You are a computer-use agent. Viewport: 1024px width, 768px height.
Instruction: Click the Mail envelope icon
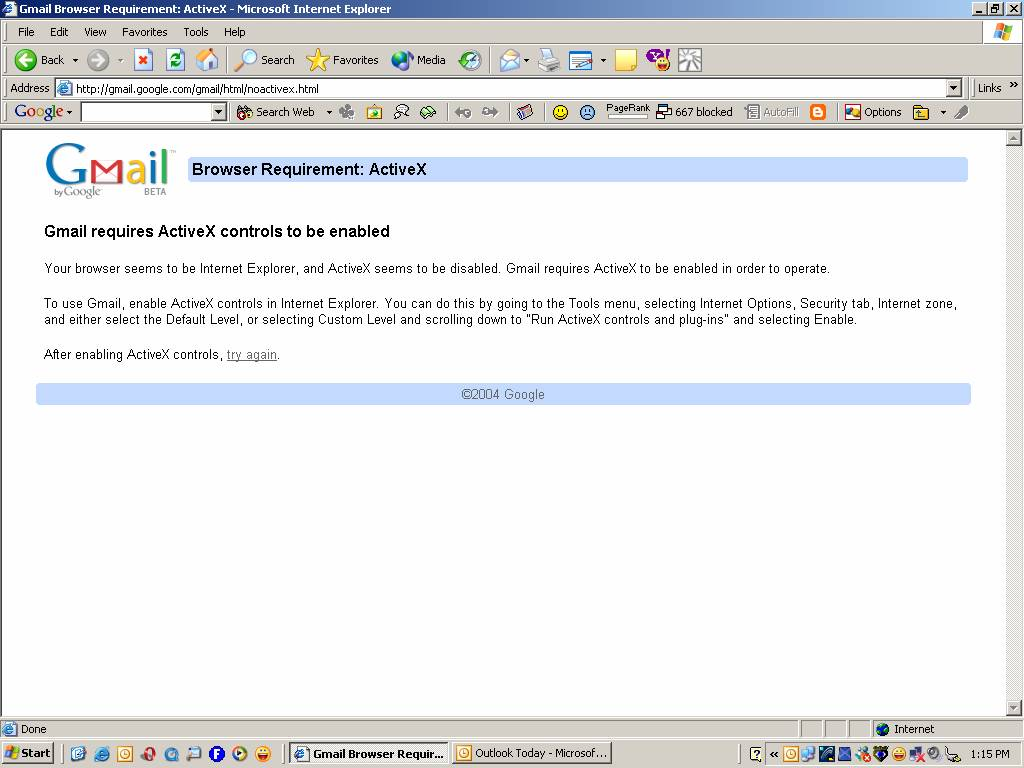point(509,60)
